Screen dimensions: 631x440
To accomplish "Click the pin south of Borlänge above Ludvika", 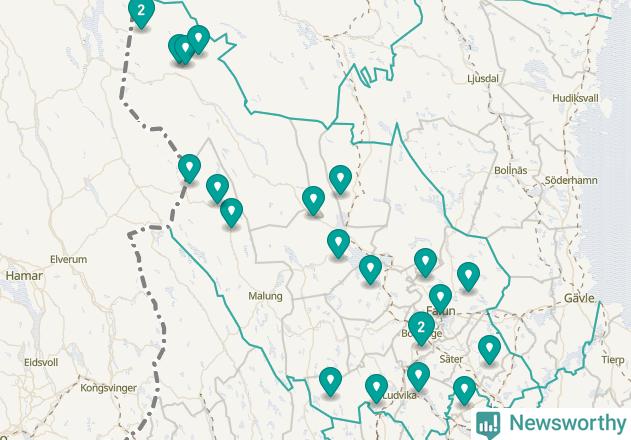I will coord(418,376).
